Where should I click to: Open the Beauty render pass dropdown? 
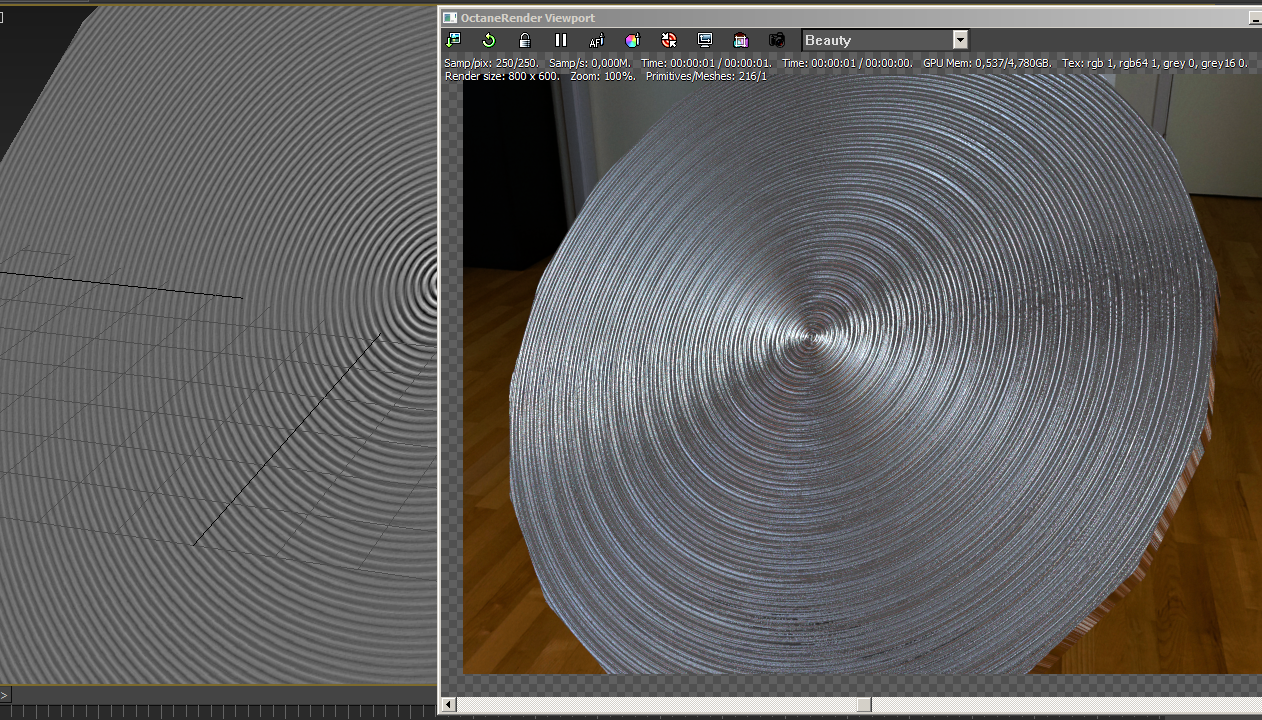pos(885,40)
